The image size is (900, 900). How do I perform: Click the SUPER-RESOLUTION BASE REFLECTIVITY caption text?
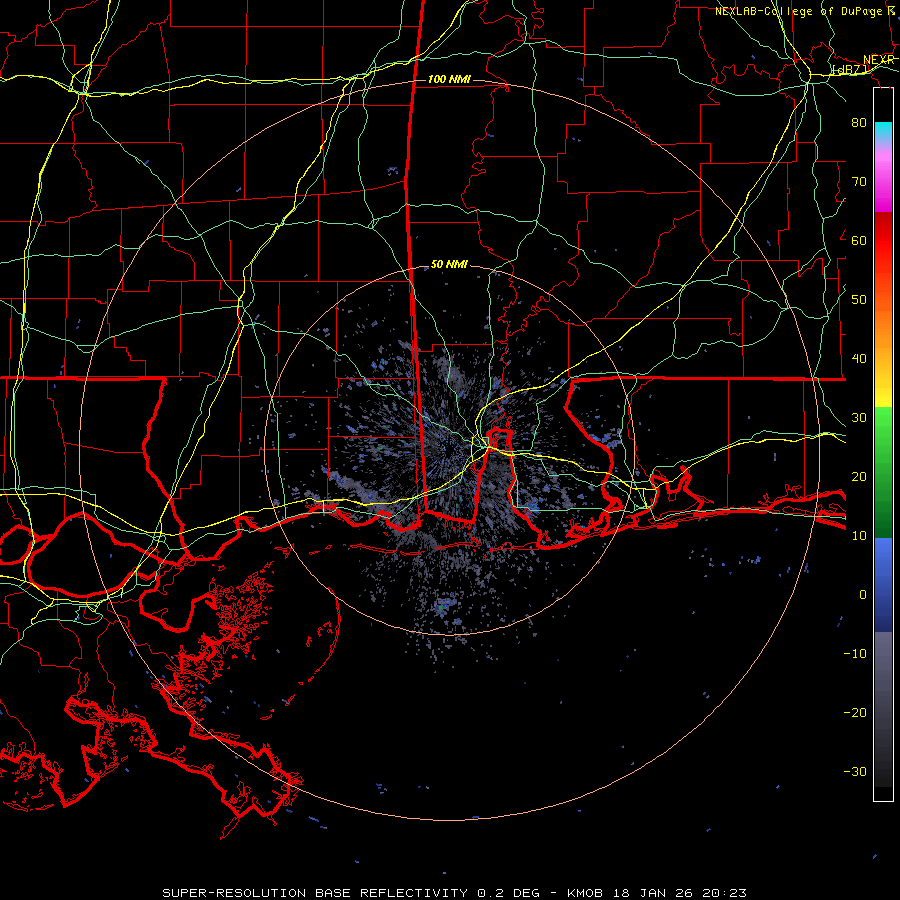(x=315, y=893)
